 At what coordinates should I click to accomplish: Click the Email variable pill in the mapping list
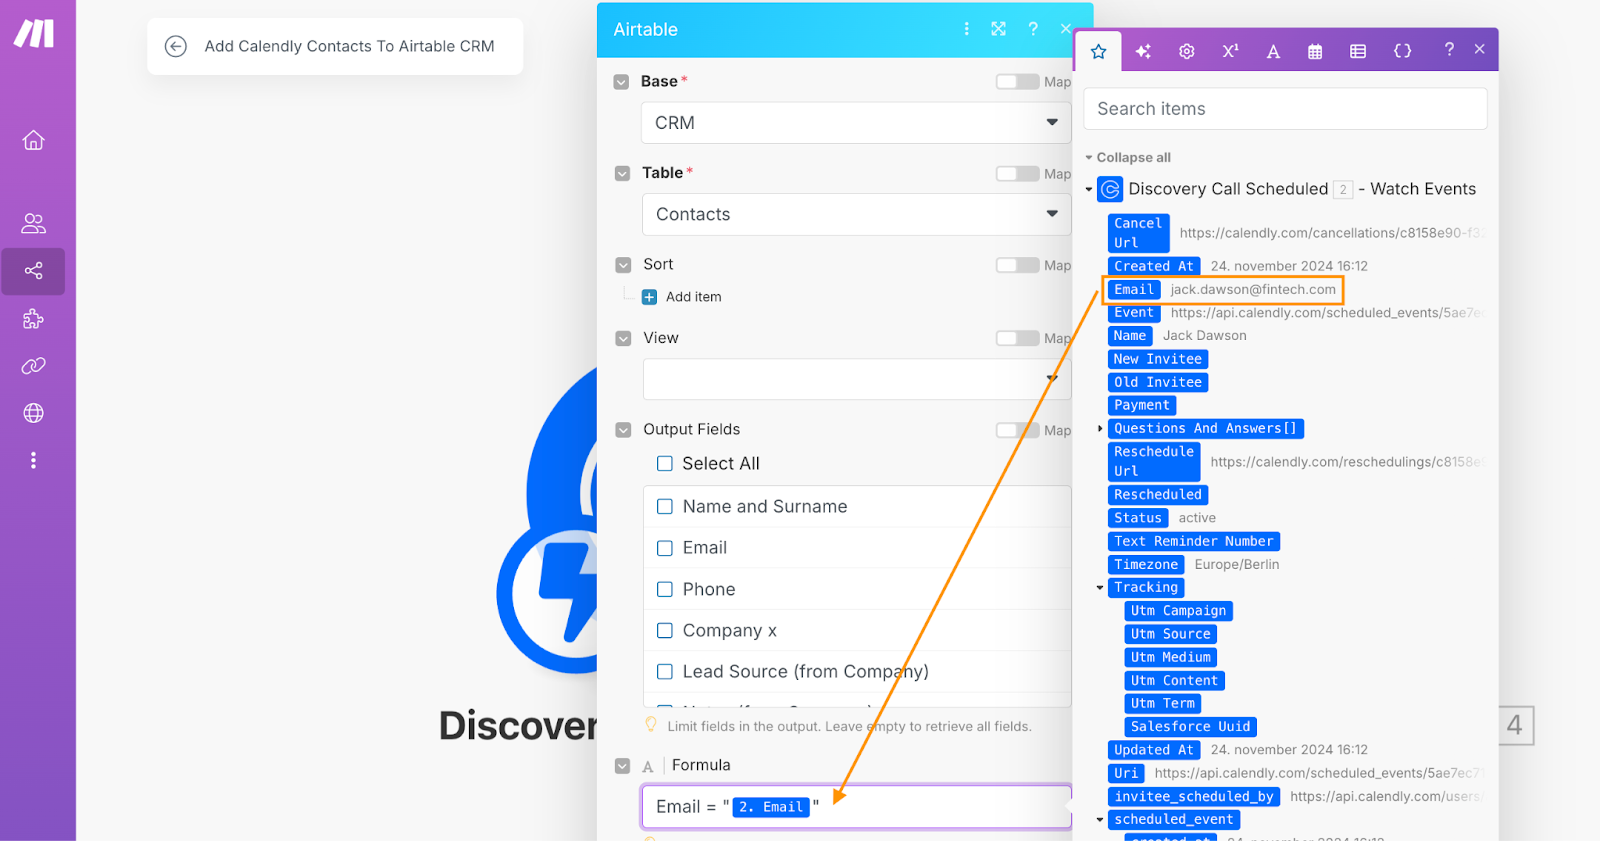(x=1134, y=290)
